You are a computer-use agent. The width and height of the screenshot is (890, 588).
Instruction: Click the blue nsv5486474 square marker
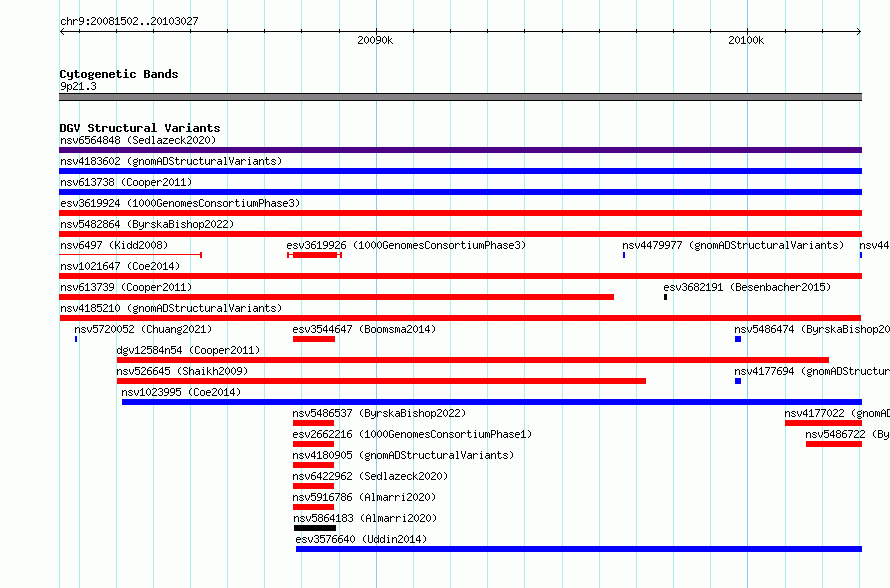(x=738, y=339)
